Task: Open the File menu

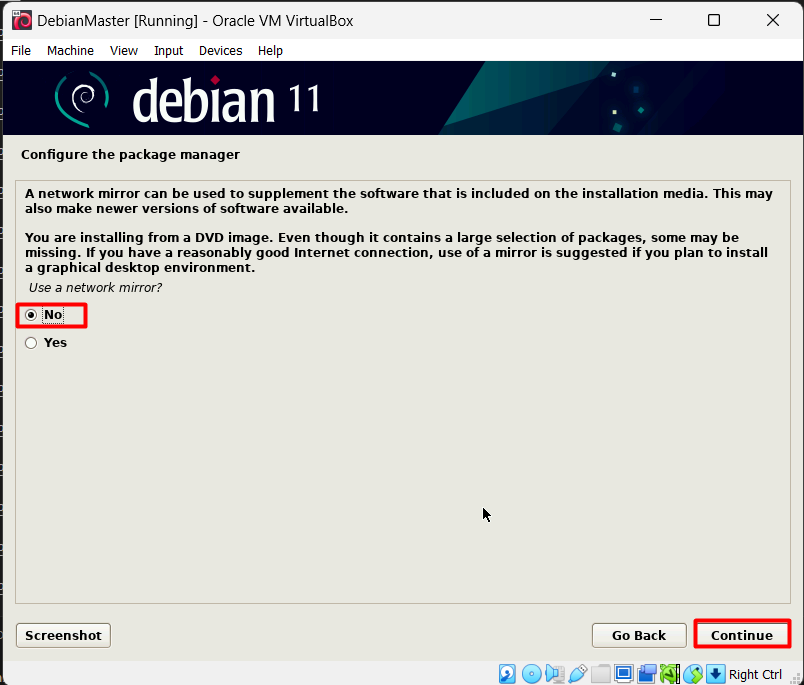Action: click(21, 51)
